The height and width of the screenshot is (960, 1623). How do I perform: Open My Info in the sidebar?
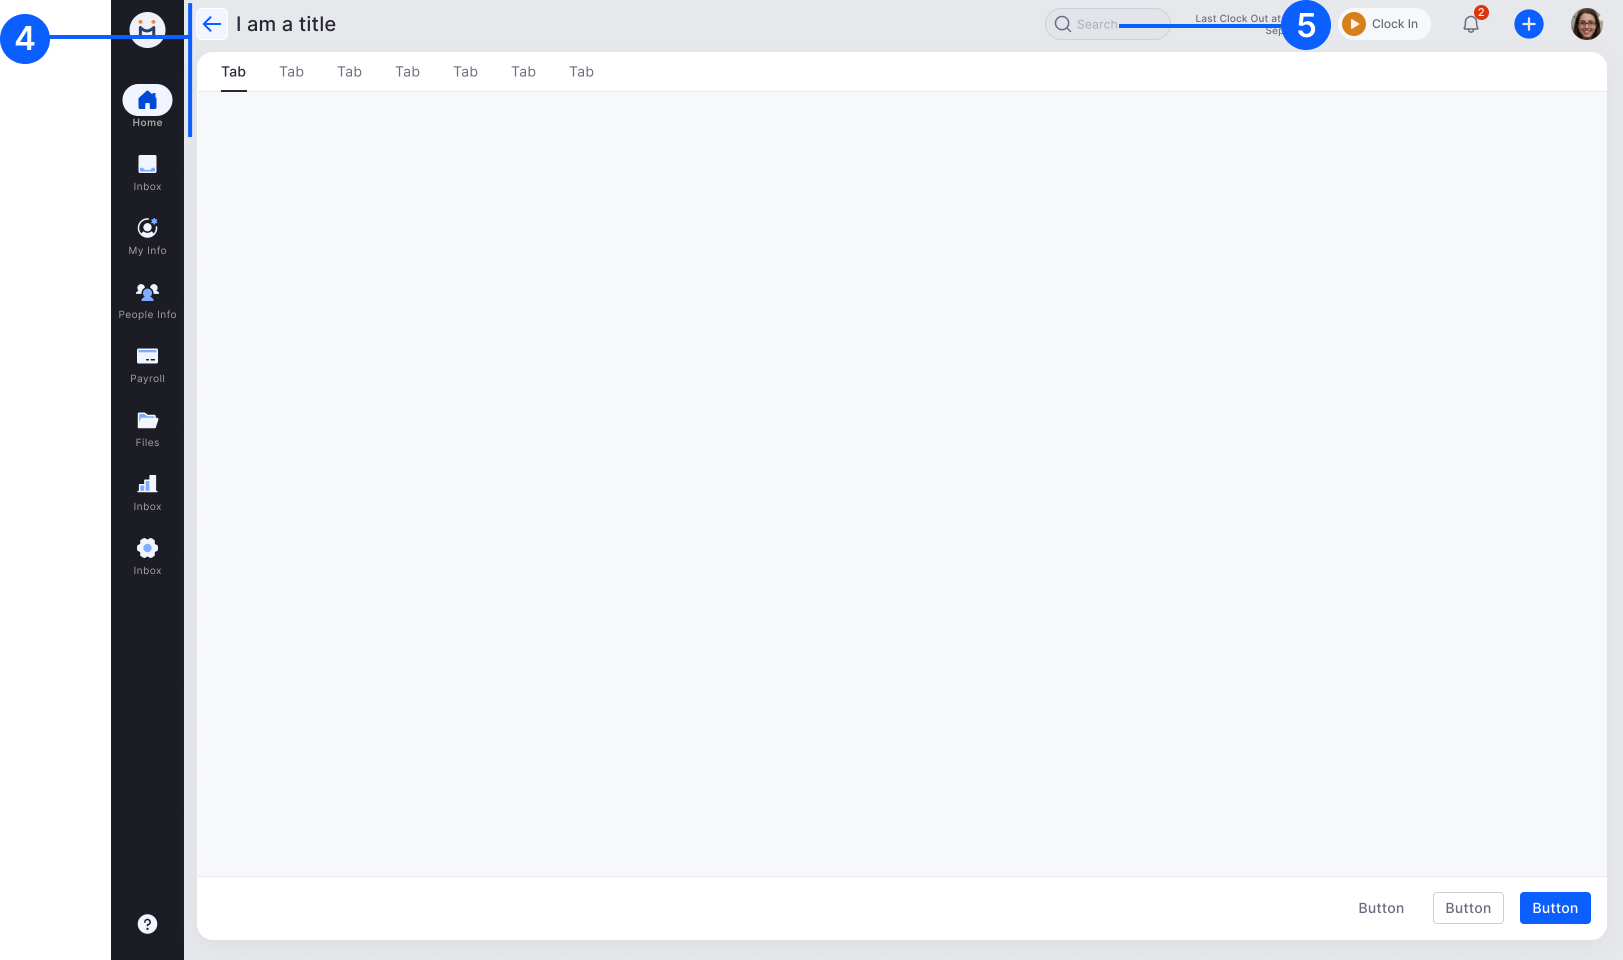tap(147, 235)
